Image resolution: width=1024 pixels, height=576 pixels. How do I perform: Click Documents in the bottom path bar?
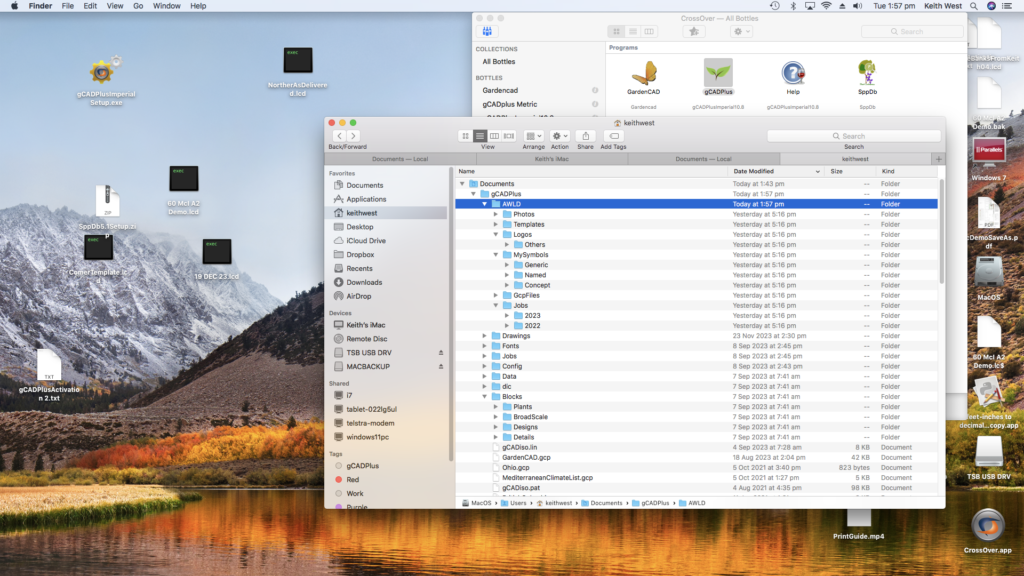pos(601,503)
